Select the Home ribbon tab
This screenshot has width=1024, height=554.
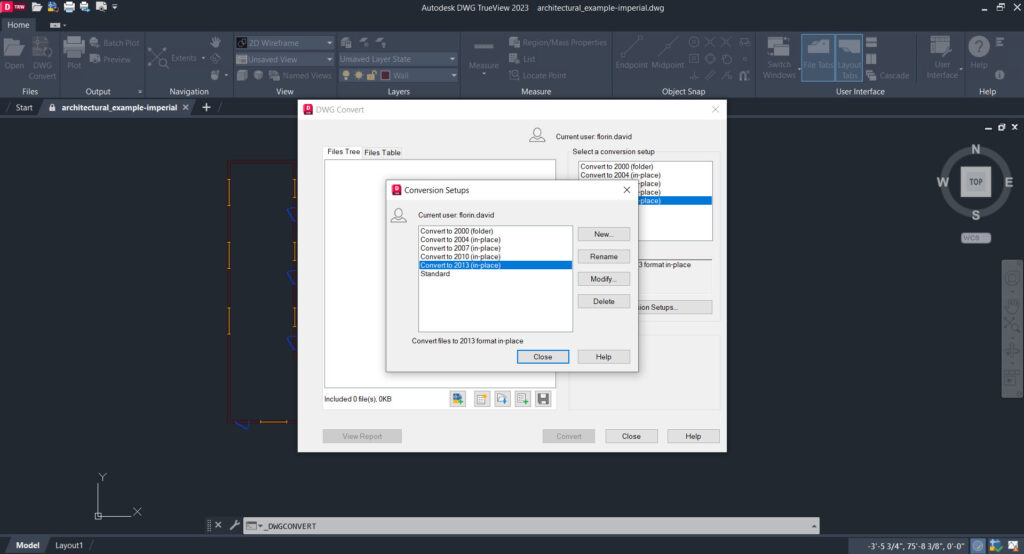coord(18,25)
